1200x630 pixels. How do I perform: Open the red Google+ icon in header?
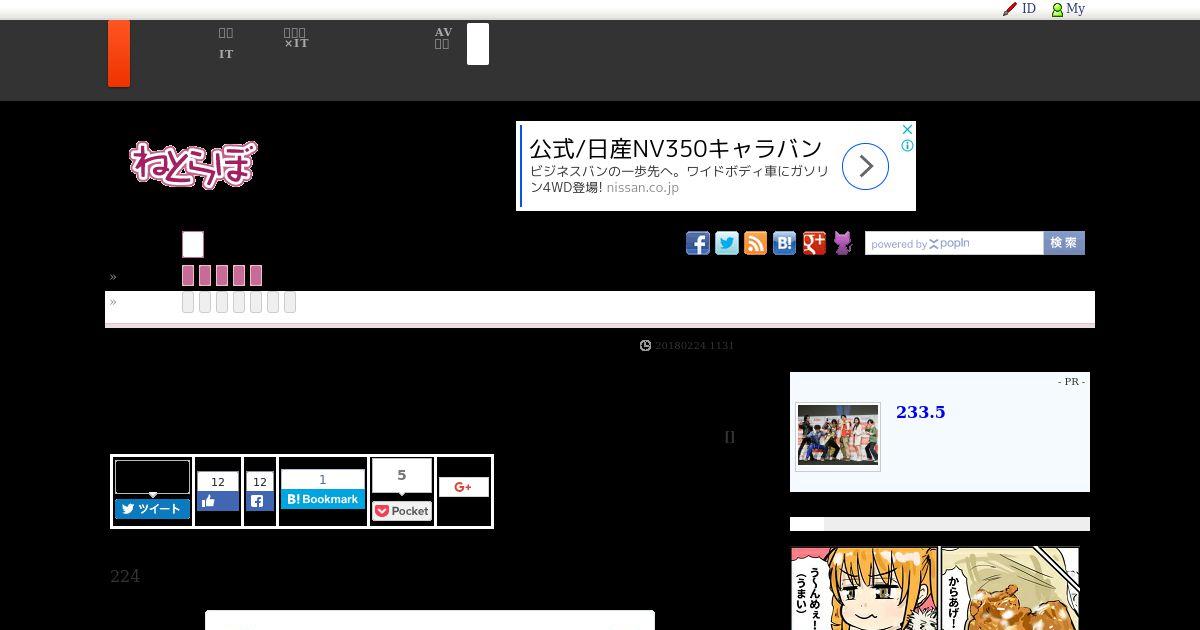(x=814, y=243)
